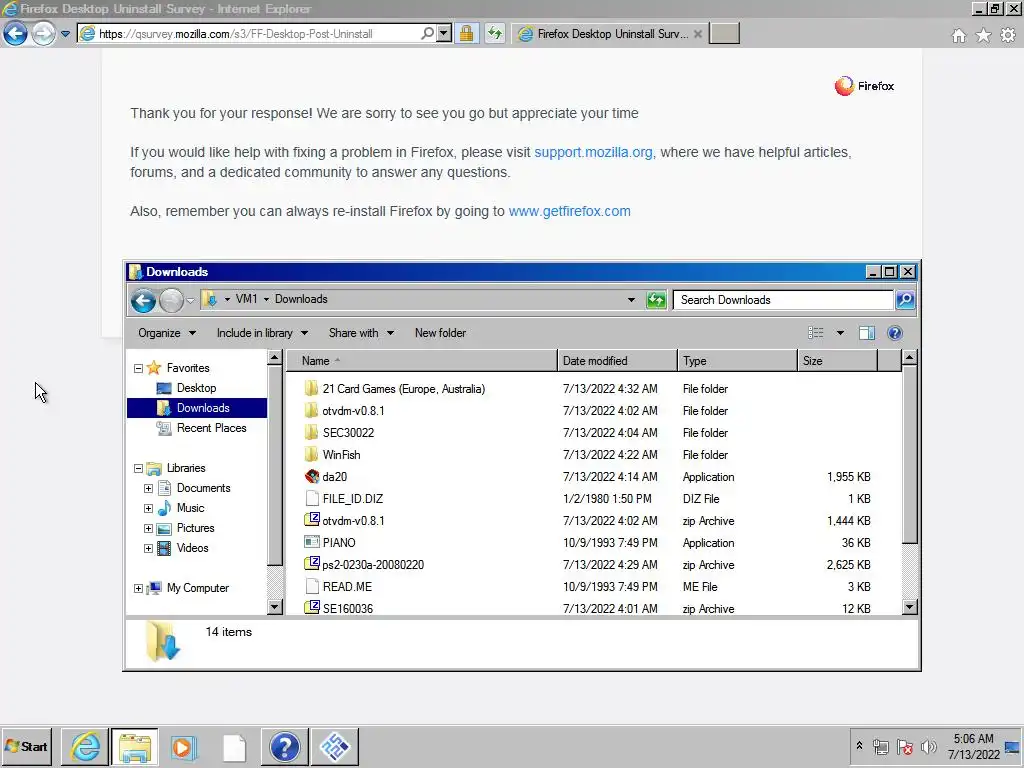This screenshot has width=1024, height=768.
Task: Sort files by Type column
Action: coord(737,360)
